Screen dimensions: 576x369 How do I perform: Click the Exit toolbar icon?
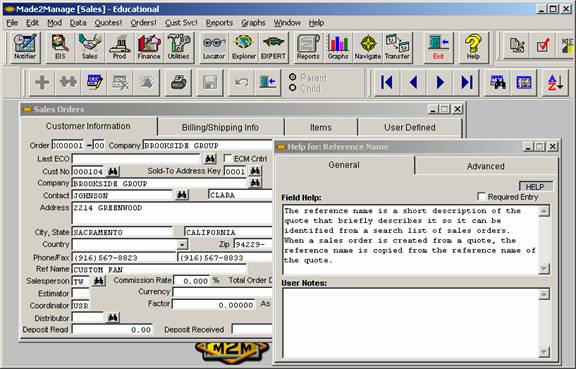(438, 47)
